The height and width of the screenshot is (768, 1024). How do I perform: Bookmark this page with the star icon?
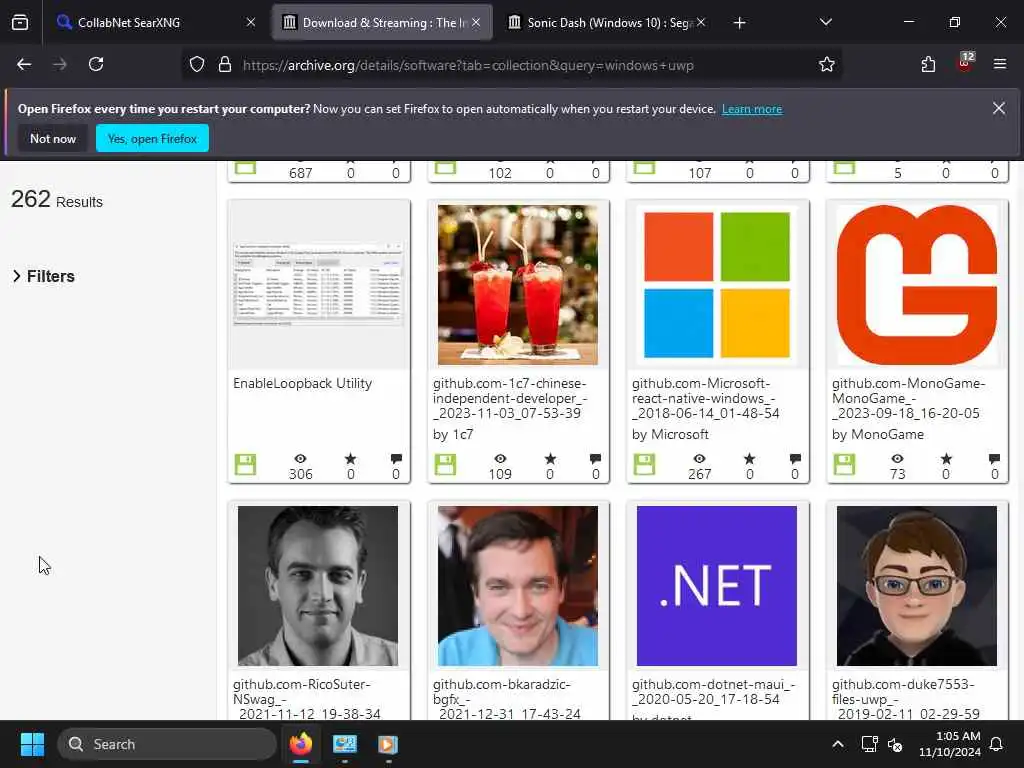click(827, 64)
